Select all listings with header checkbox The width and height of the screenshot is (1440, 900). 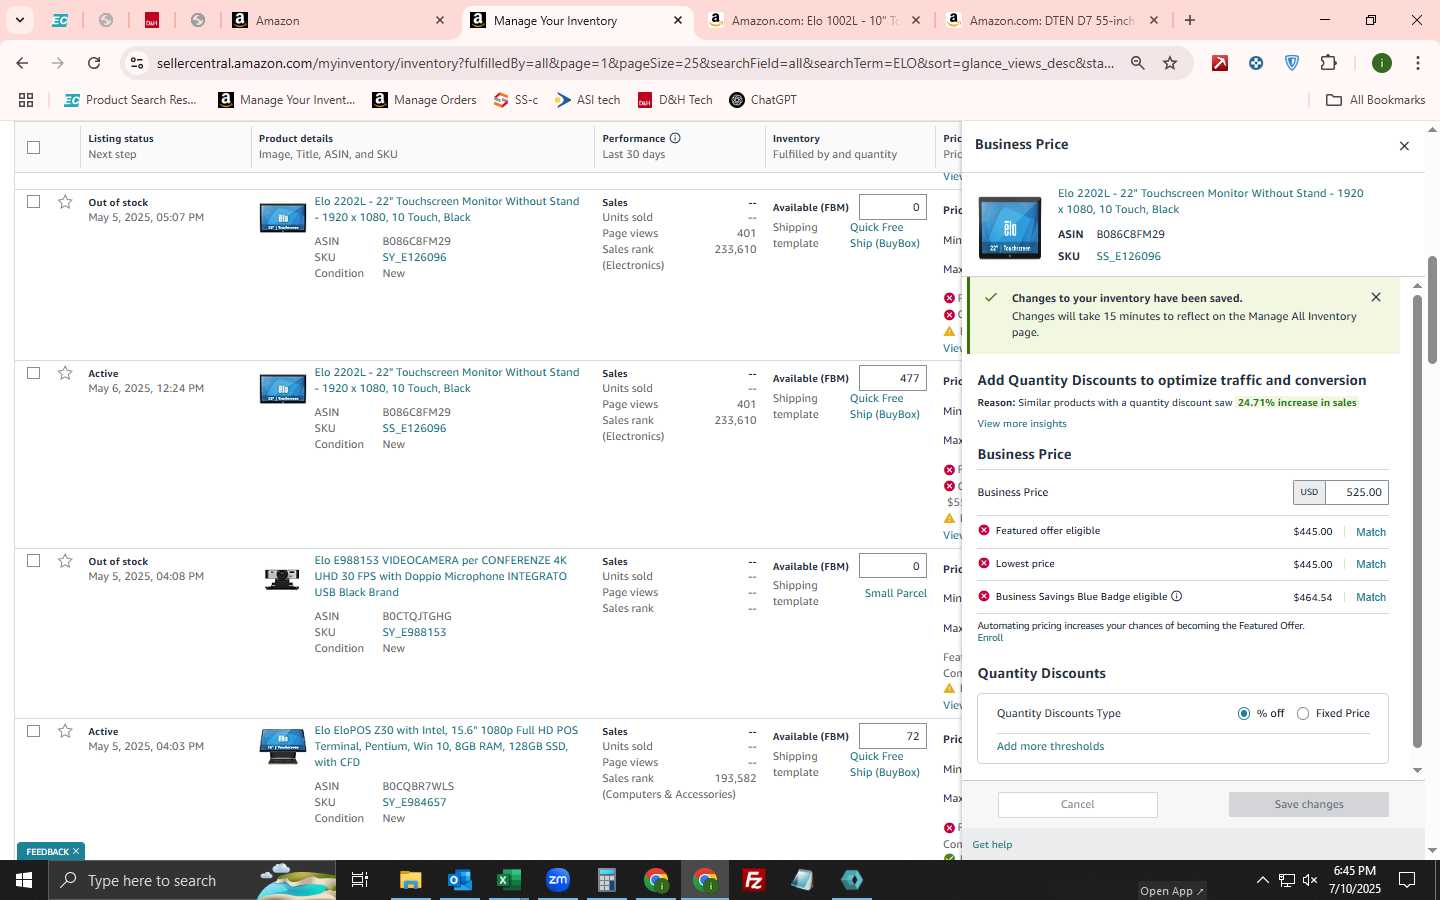[33, 147]
